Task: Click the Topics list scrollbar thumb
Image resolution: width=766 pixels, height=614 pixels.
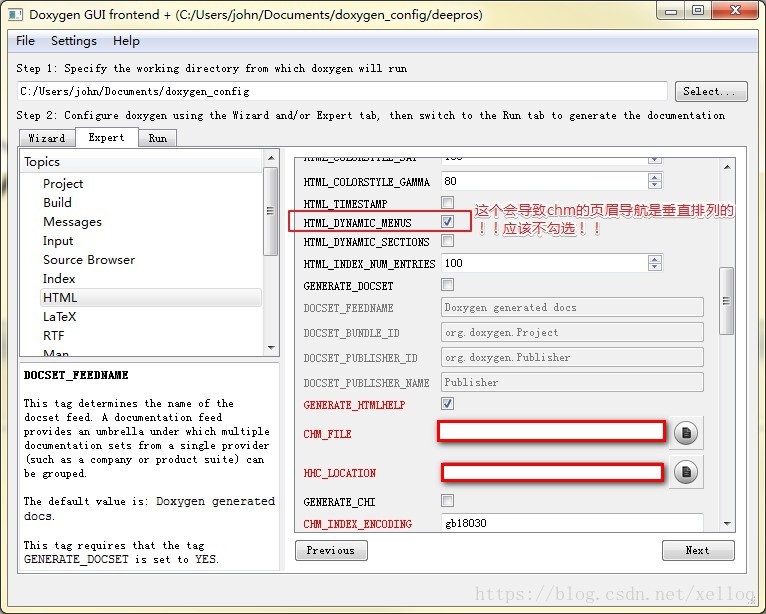Action: pos(270,211)
